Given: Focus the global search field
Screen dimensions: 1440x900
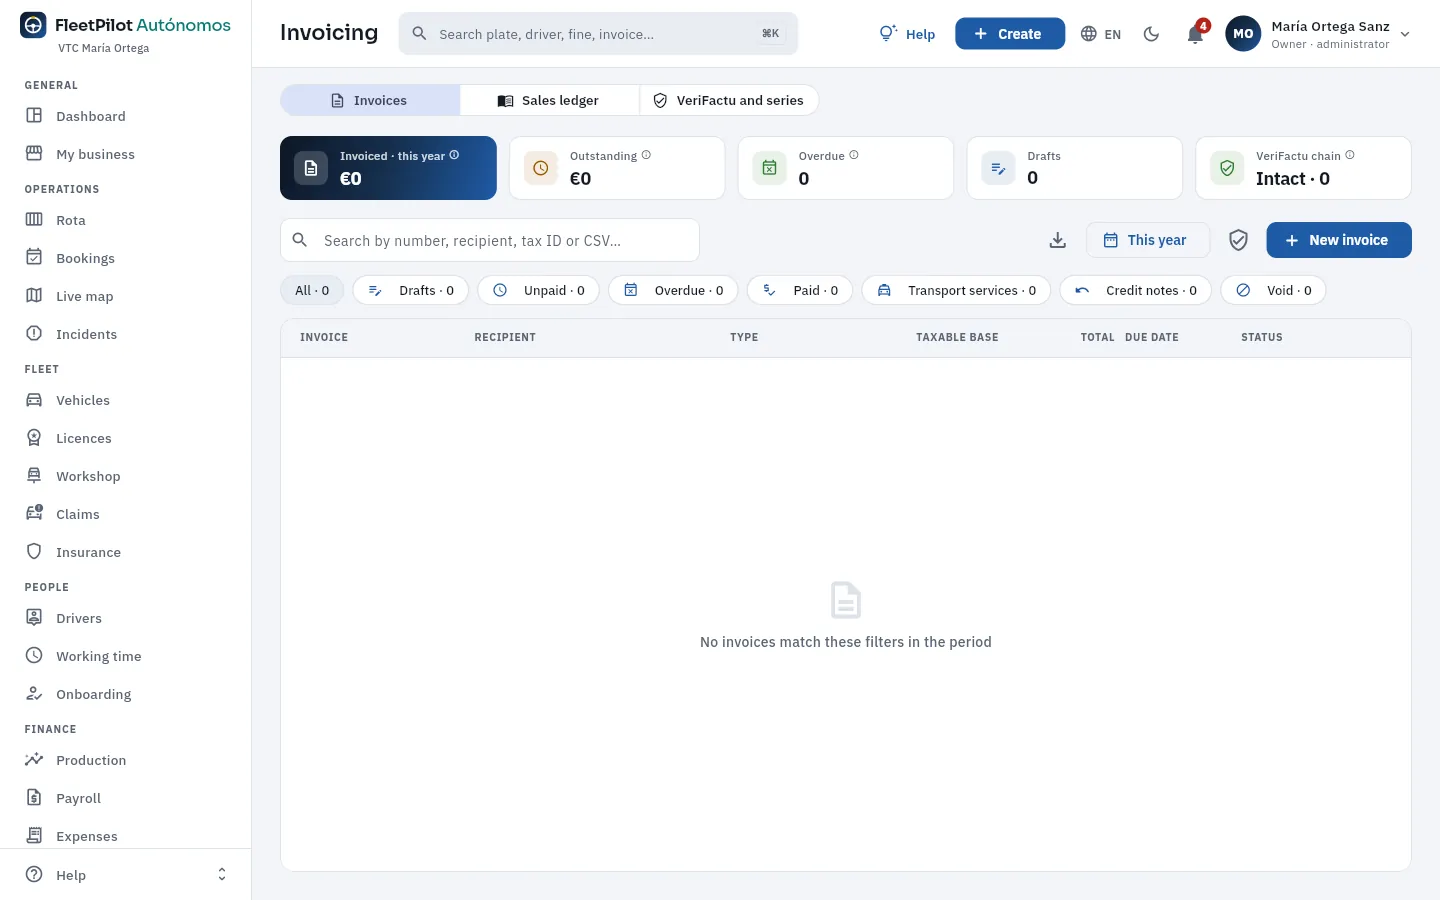Looking at the screenshot, I should (x=598, y=34).
